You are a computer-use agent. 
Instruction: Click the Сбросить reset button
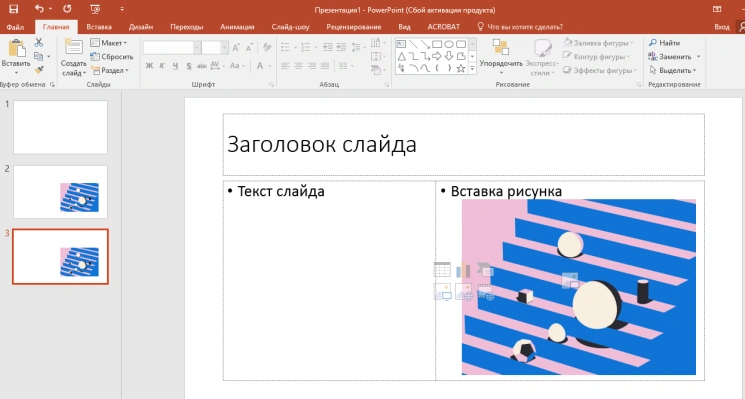coord(112,57)
